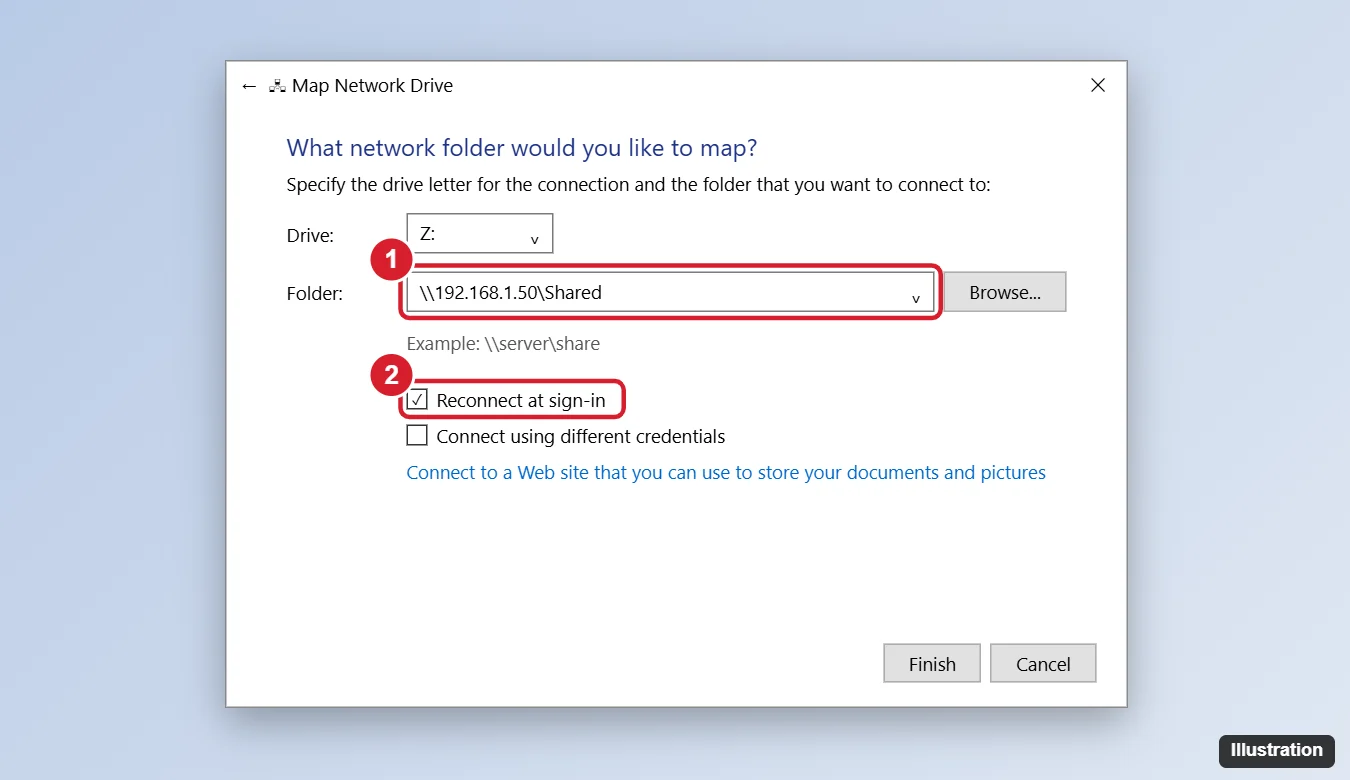Open the Drive letter dropdown showing Z:
The height and width of the screenshot is (780, 1350).
click(480, 234)
